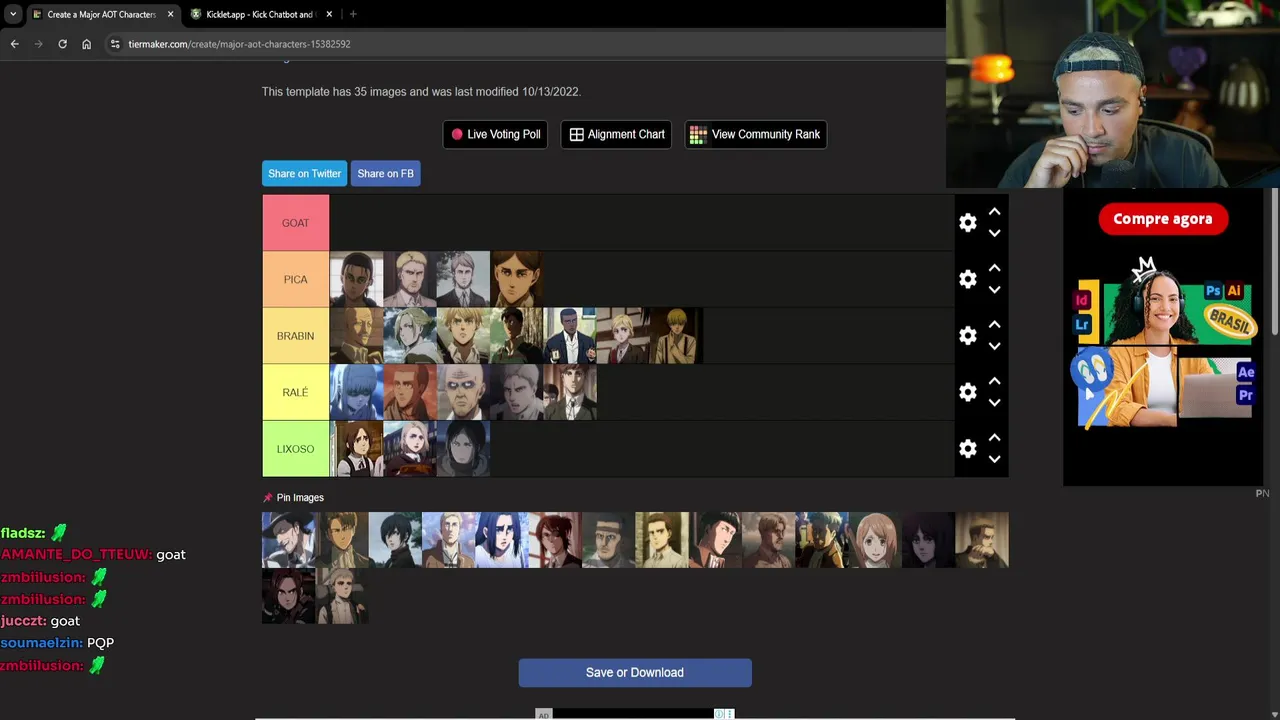Click Save or Download button
The width and height of the screenshot is (1280, 720).
point(635,672)
